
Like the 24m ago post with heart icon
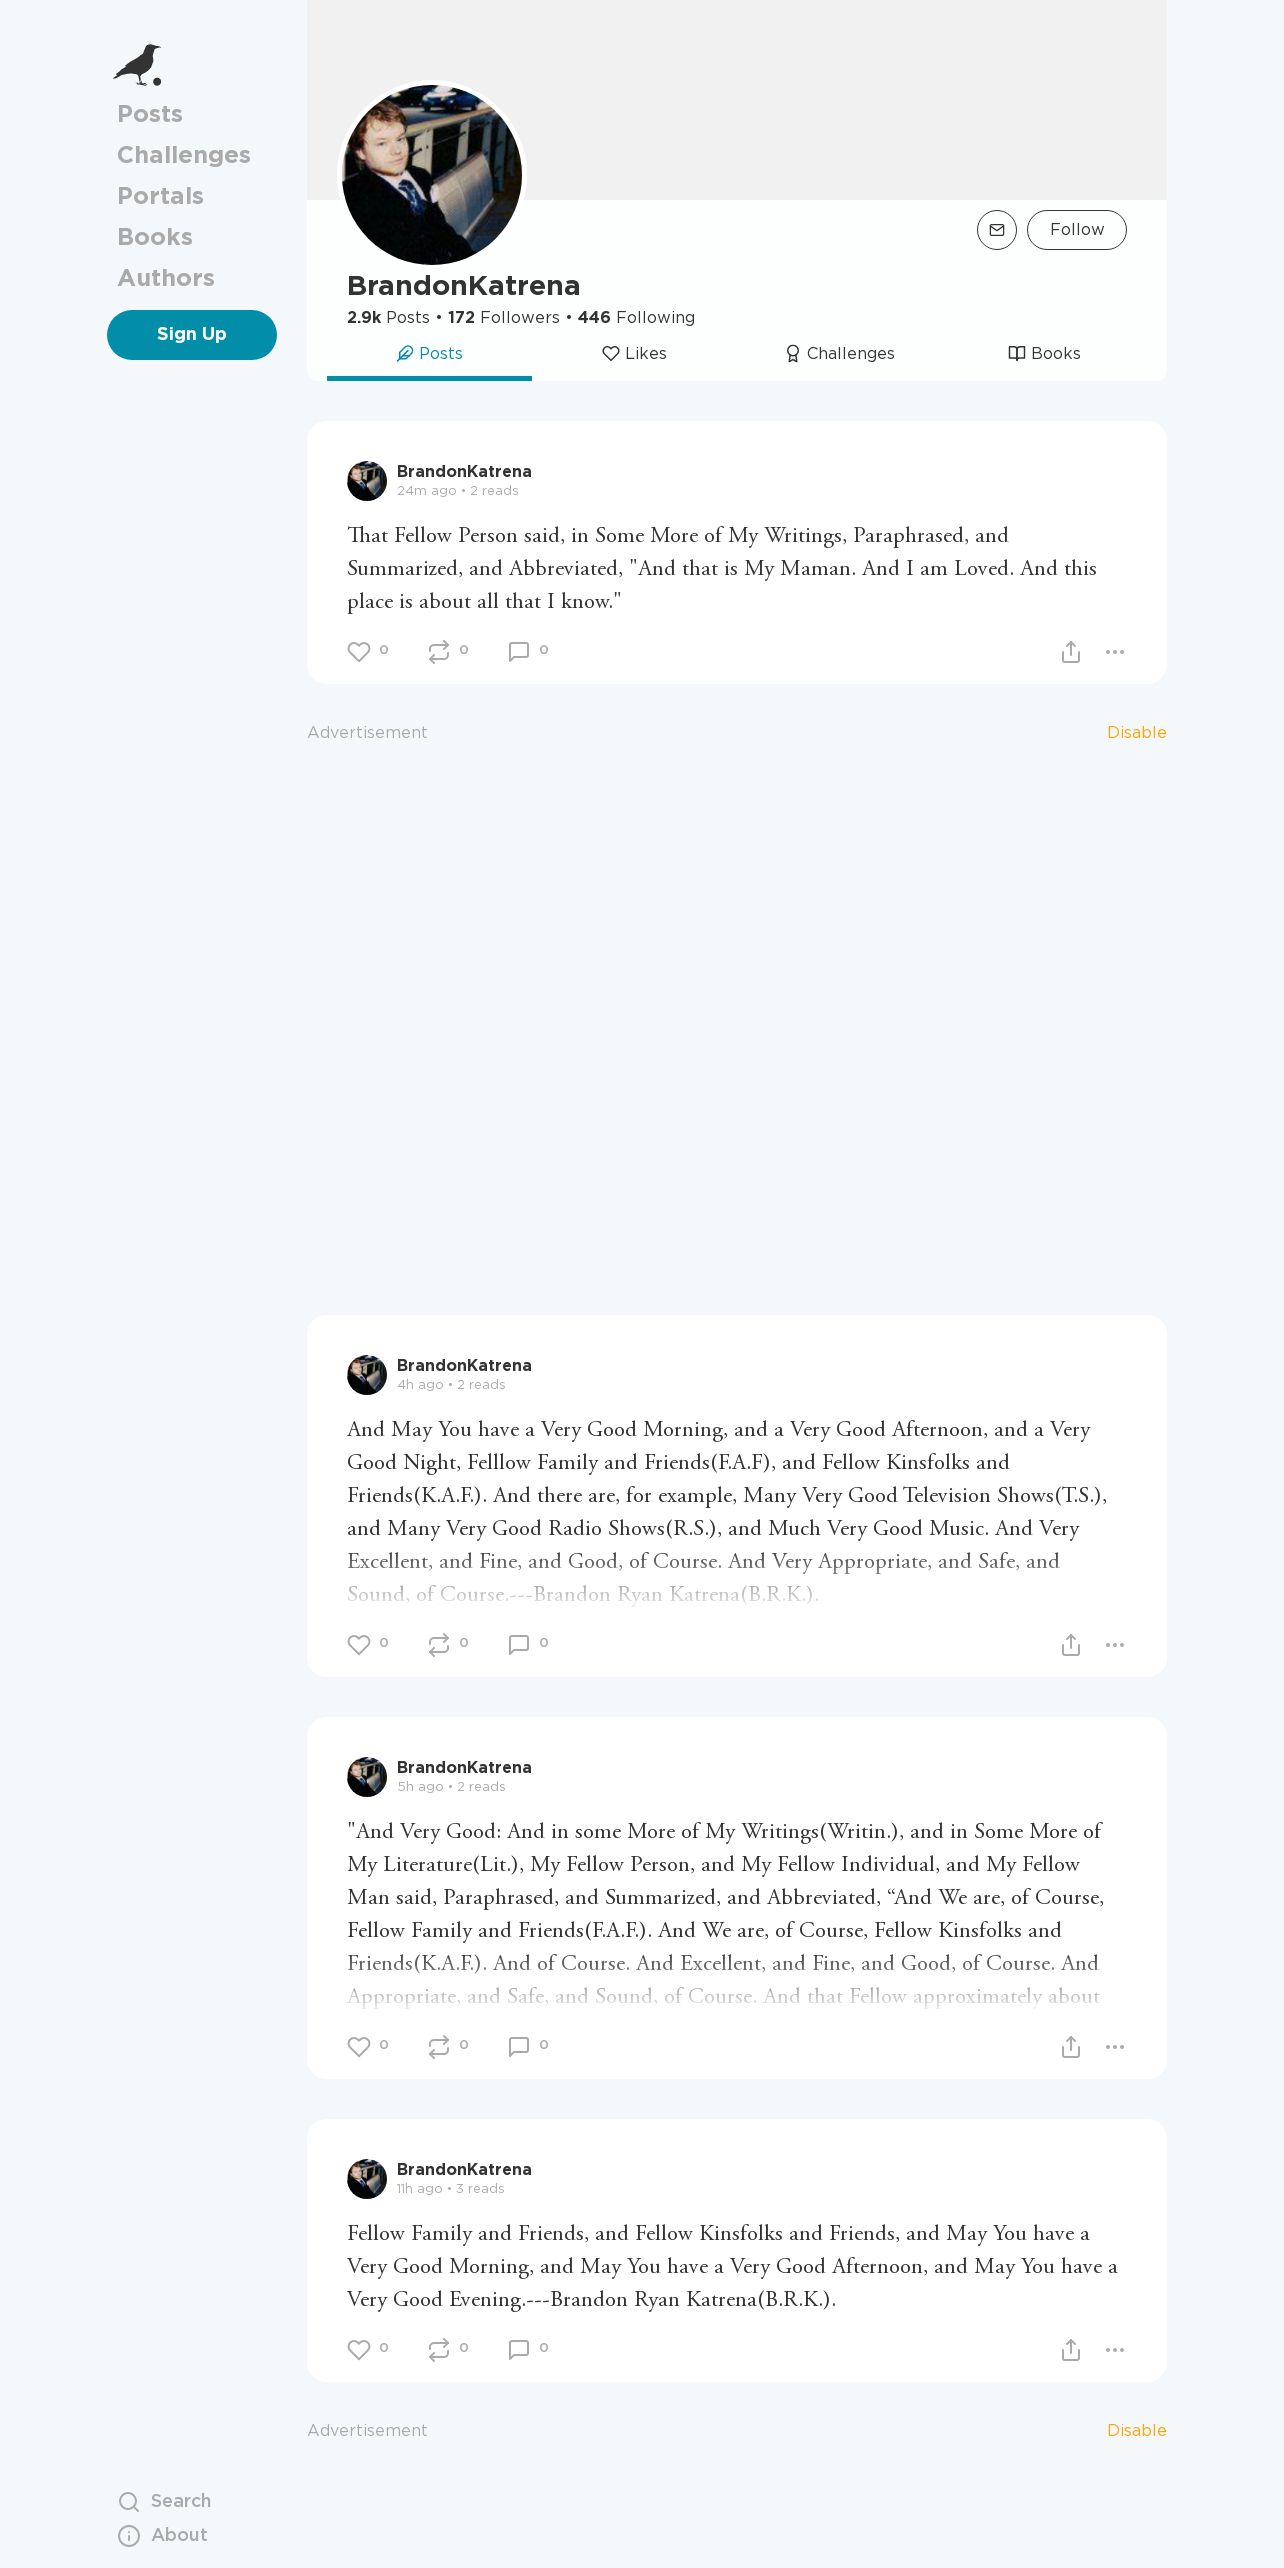358,652
